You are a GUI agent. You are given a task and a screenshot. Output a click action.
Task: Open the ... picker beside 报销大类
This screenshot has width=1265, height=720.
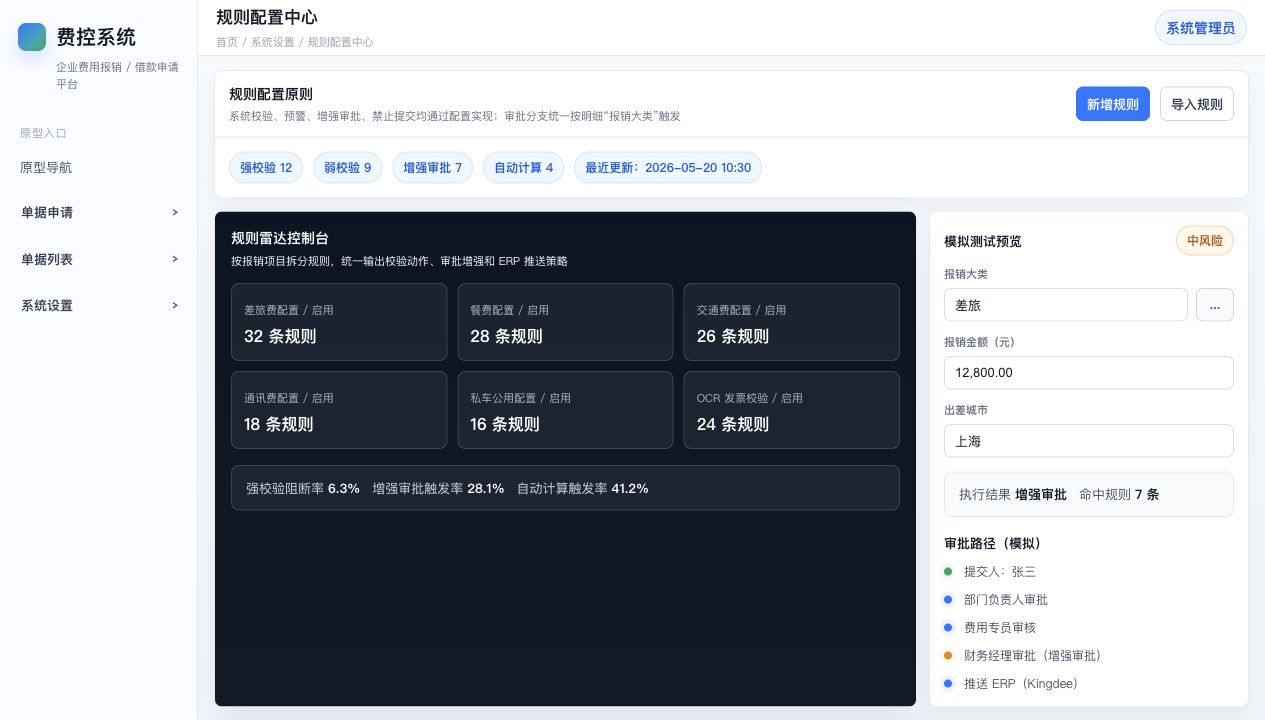[1215, 305]
